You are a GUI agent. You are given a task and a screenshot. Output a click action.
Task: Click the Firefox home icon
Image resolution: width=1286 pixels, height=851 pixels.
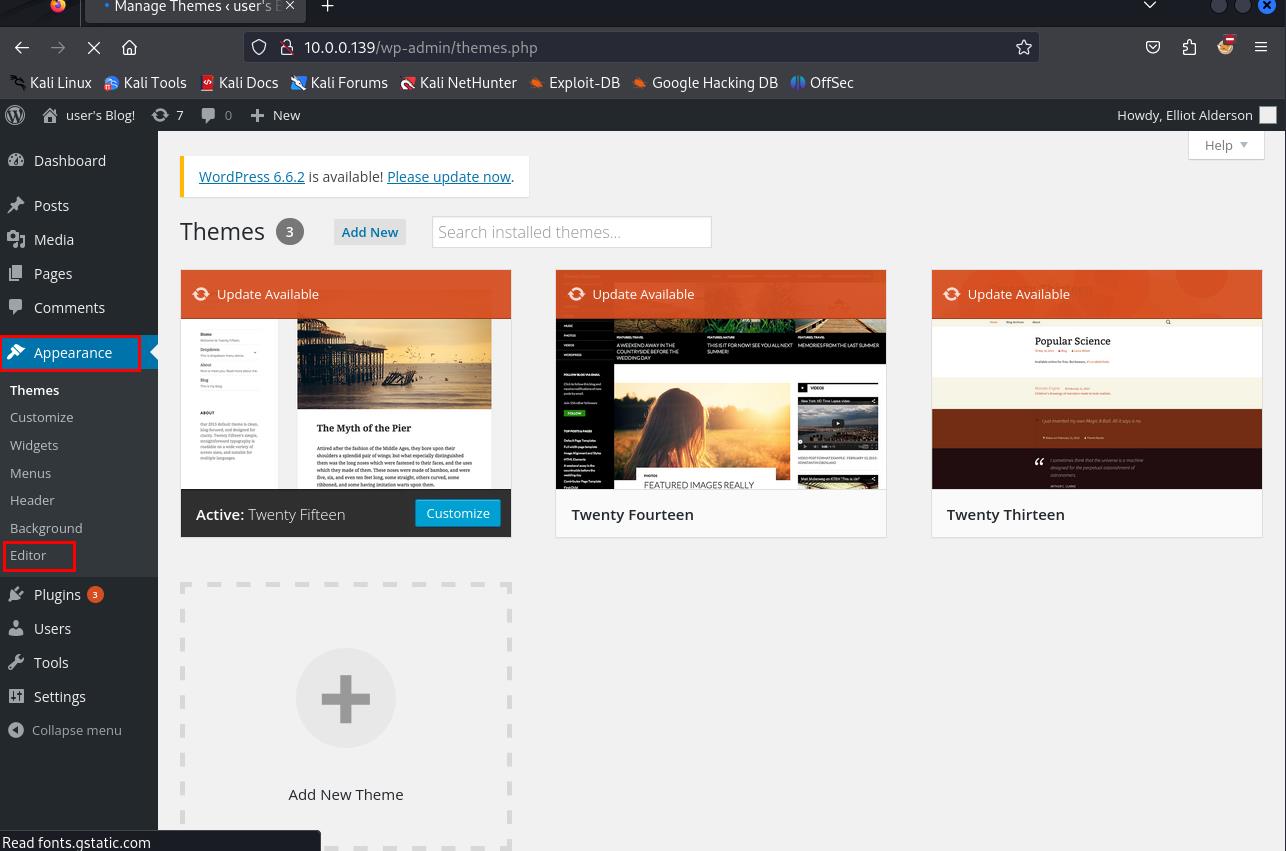(129, 47)
